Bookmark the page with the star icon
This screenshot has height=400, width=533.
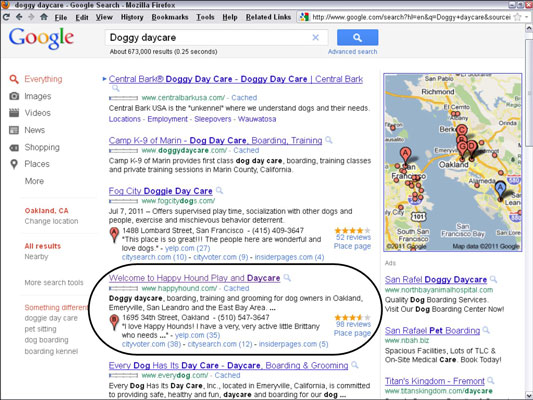coord(517,17)
